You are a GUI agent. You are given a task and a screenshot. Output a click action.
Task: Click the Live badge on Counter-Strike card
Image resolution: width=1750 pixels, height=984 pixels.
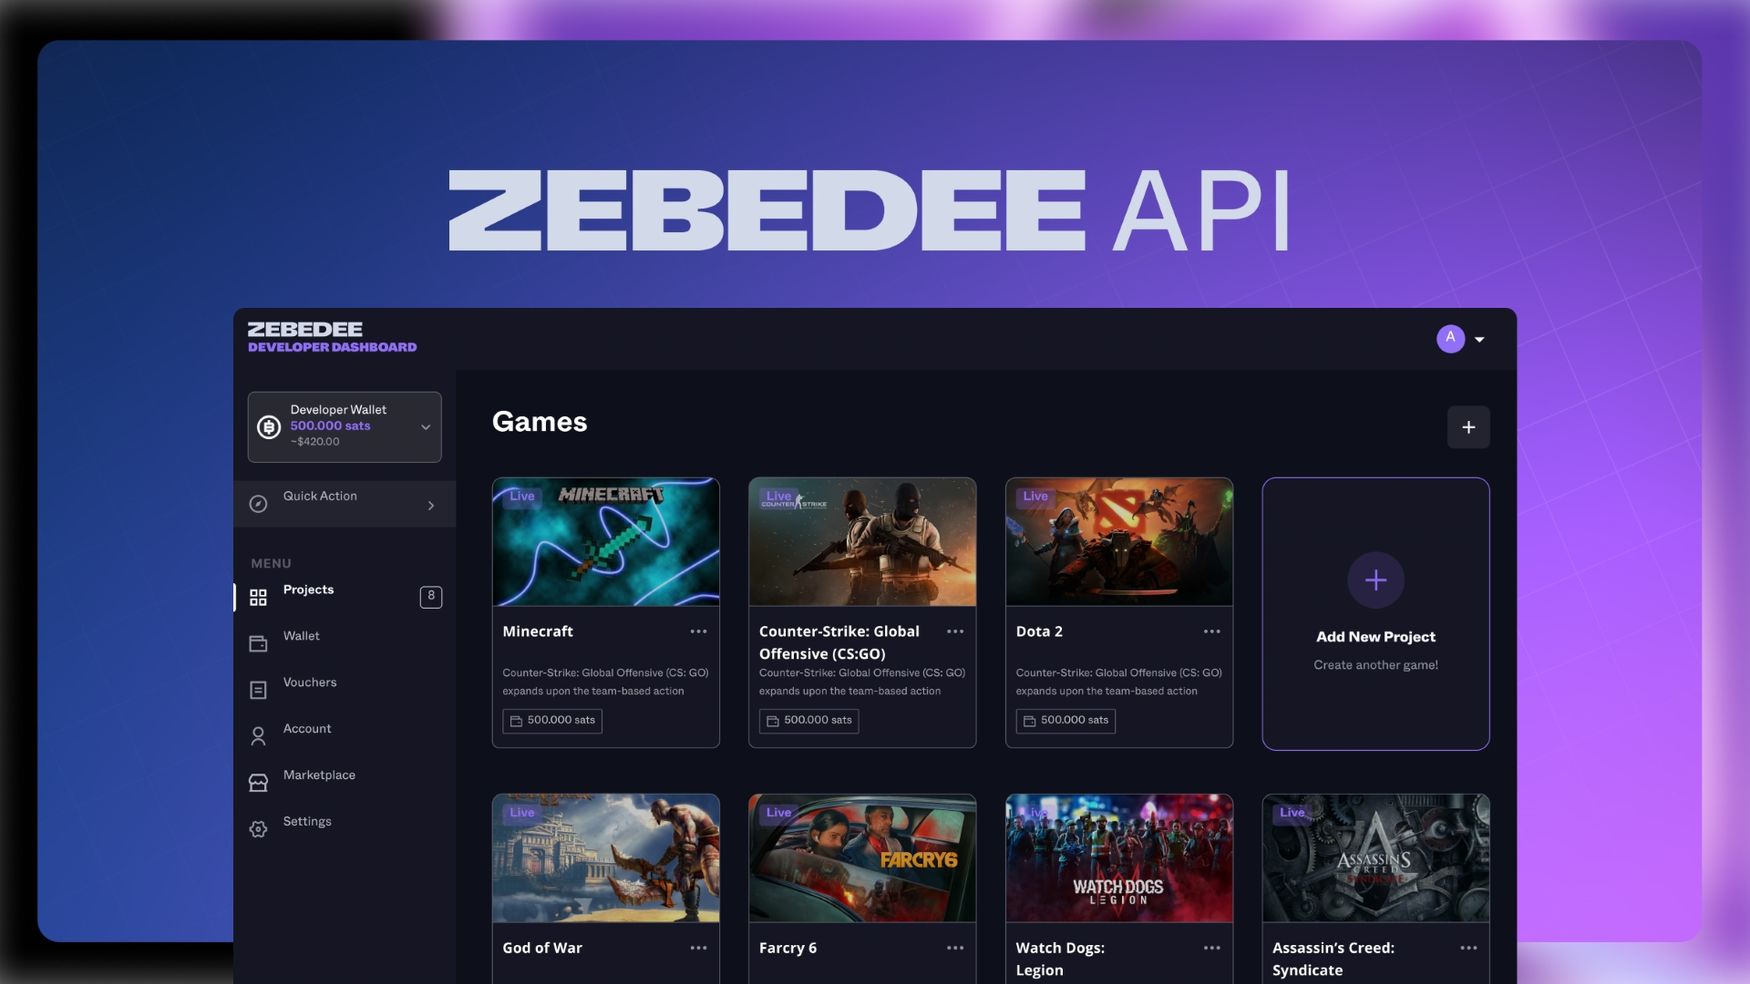point(778,496)
